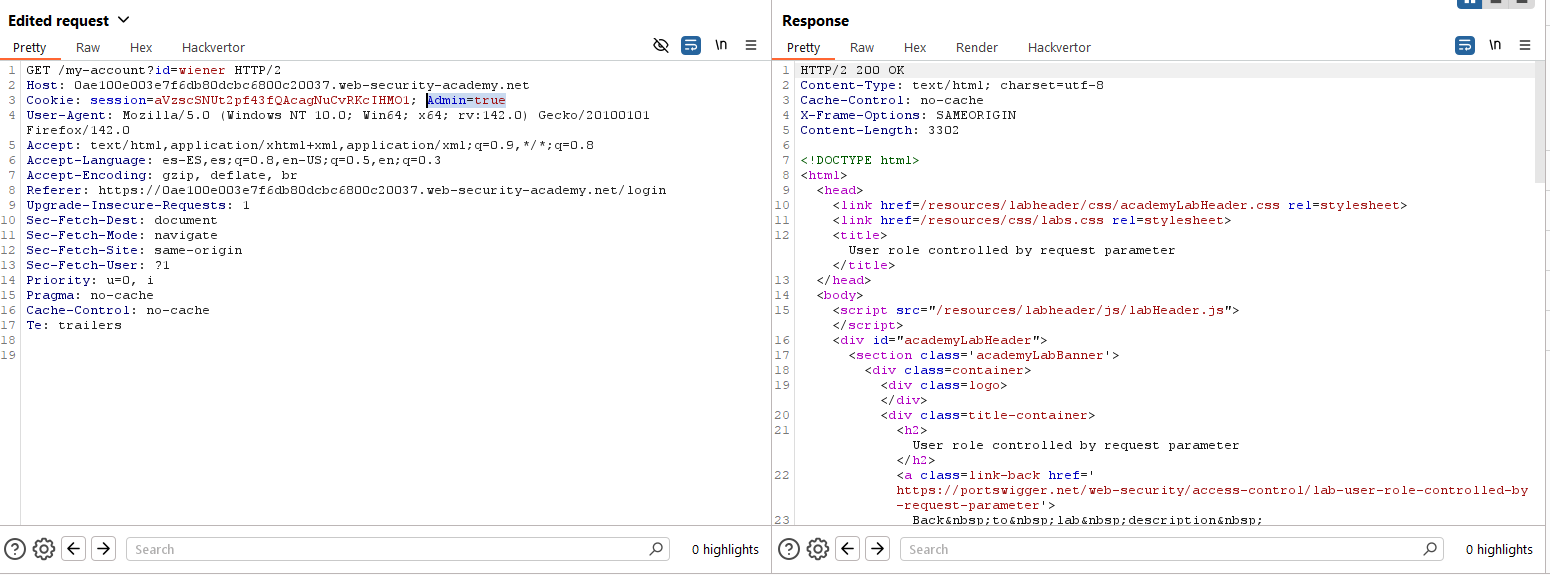This screenshot has height=575, width=1550.
Task: Open the response pane hamburger menu
Action: coord(1525,46)
